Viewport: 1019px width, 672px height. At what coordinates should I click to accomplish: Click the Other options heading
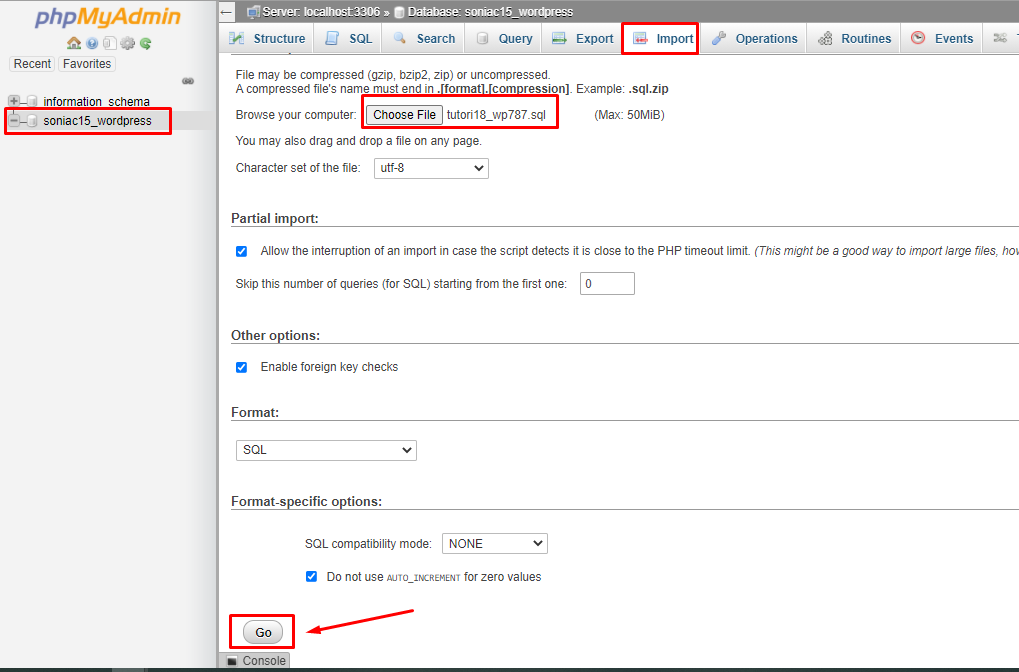tap(276, 335)
